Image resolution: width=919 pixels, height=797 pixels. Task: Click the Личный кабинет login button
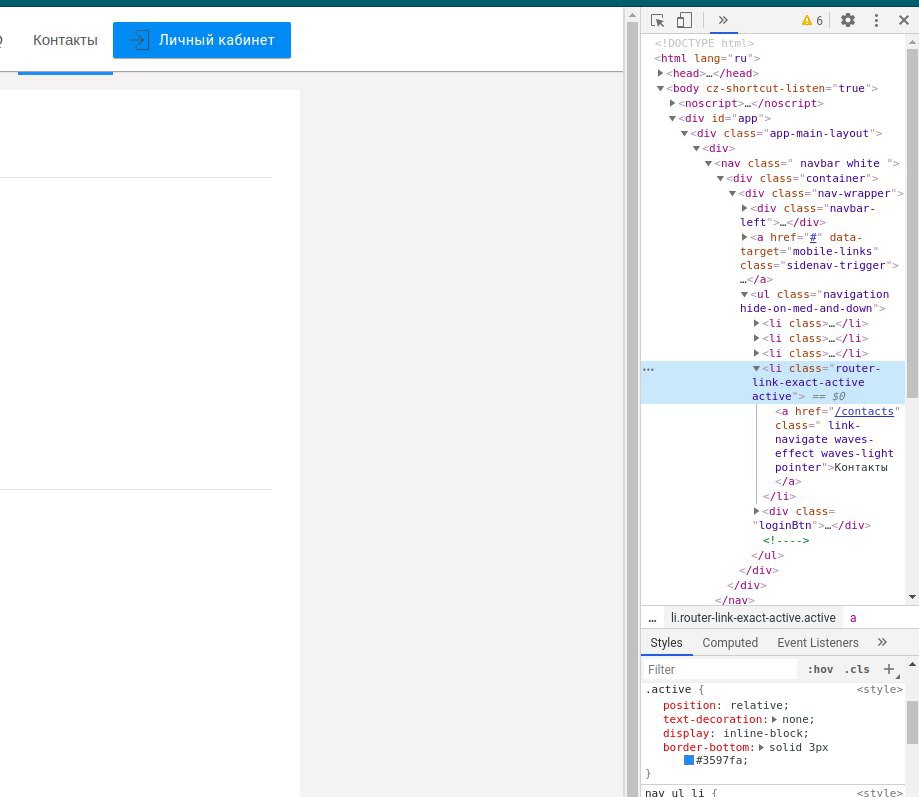click(202, 40)
